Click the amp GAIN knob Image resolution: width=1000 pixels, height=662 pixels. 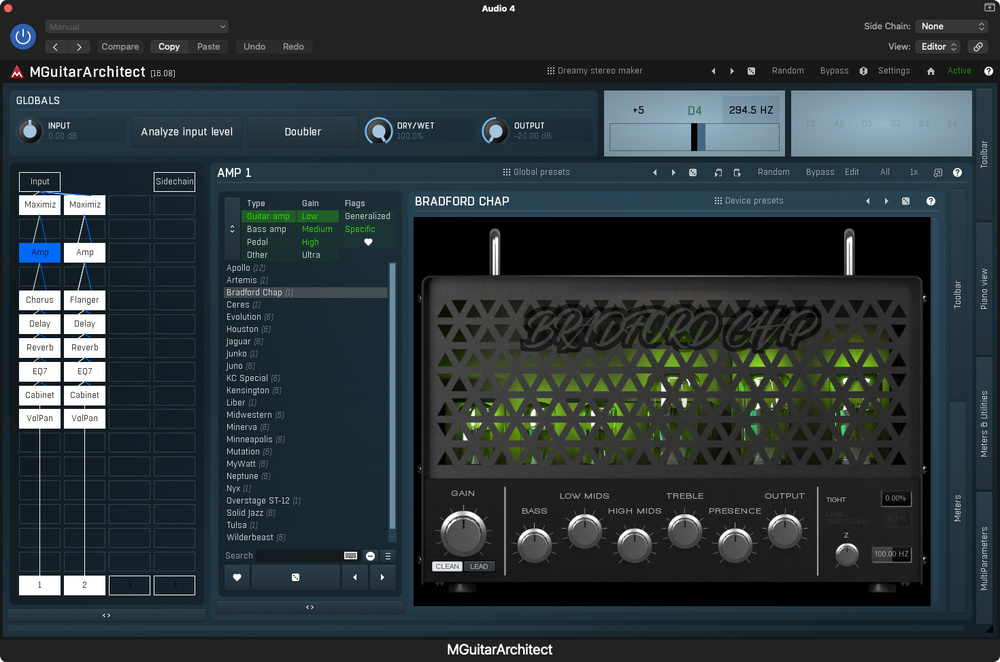tap(462, 534)
